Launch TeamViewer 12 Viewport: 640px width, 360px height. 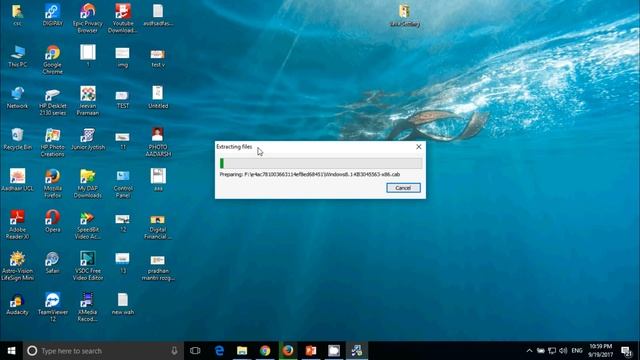click(53, 307)
